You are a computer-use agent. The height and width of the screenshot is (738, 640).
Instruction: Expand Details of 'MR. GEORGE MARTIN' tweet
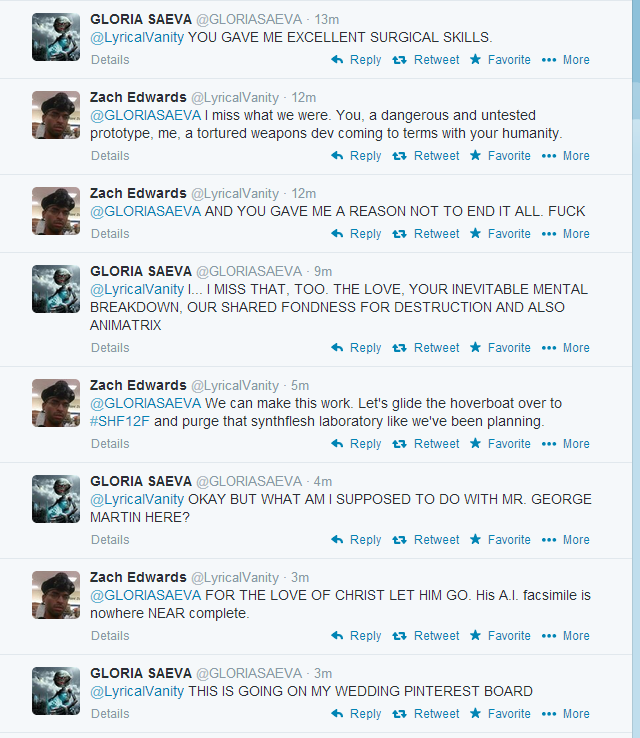point(110,540)
